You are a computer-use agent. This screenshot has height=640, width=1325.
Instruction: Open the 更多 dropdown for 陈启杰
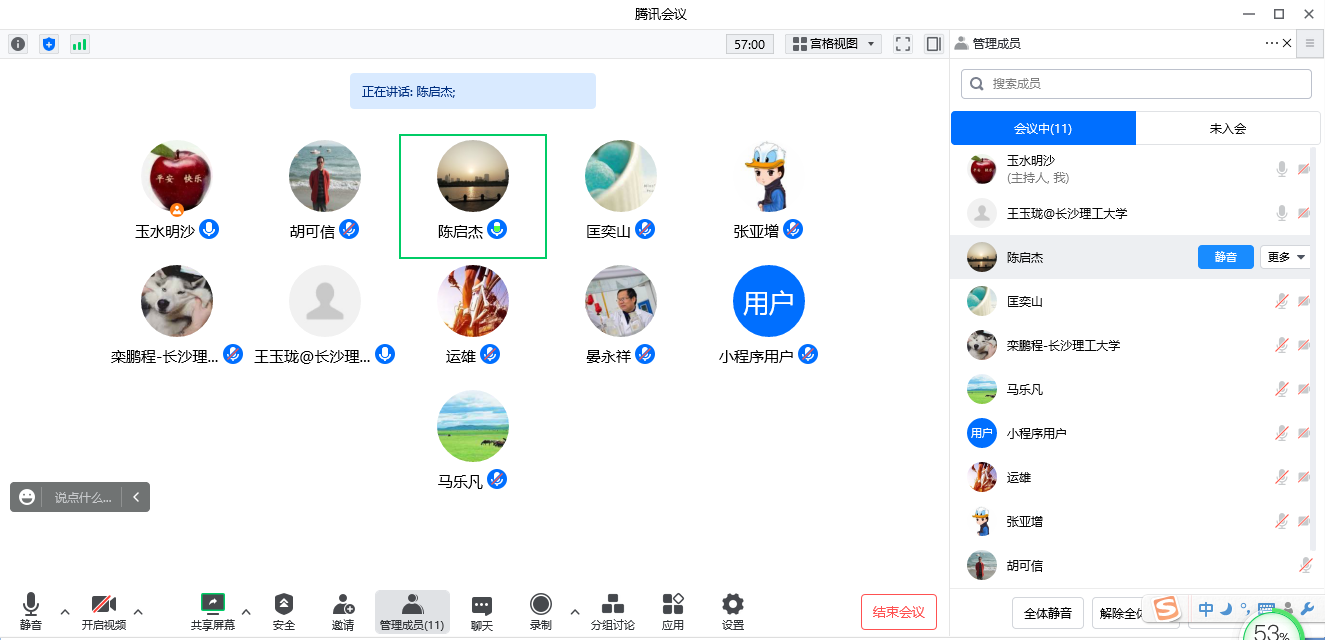pos(1286,257)
